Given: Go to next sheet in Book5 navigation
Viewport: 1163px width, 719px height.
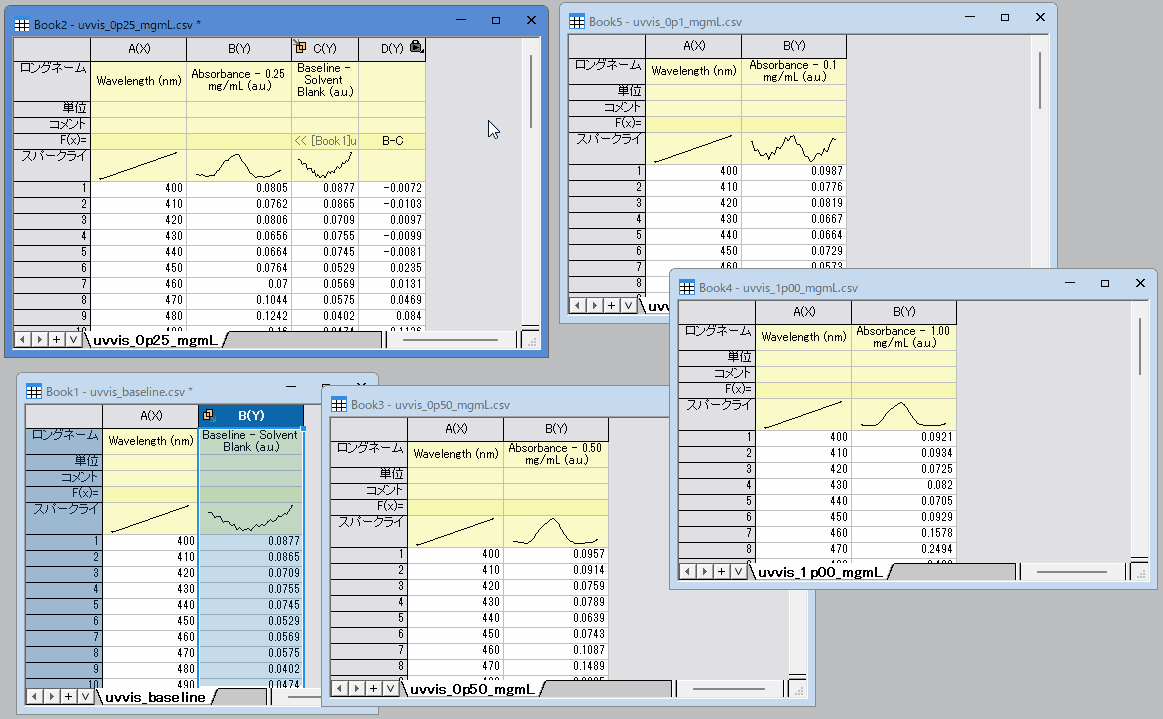Looking at the screenshot, I should tap(594, 305).
